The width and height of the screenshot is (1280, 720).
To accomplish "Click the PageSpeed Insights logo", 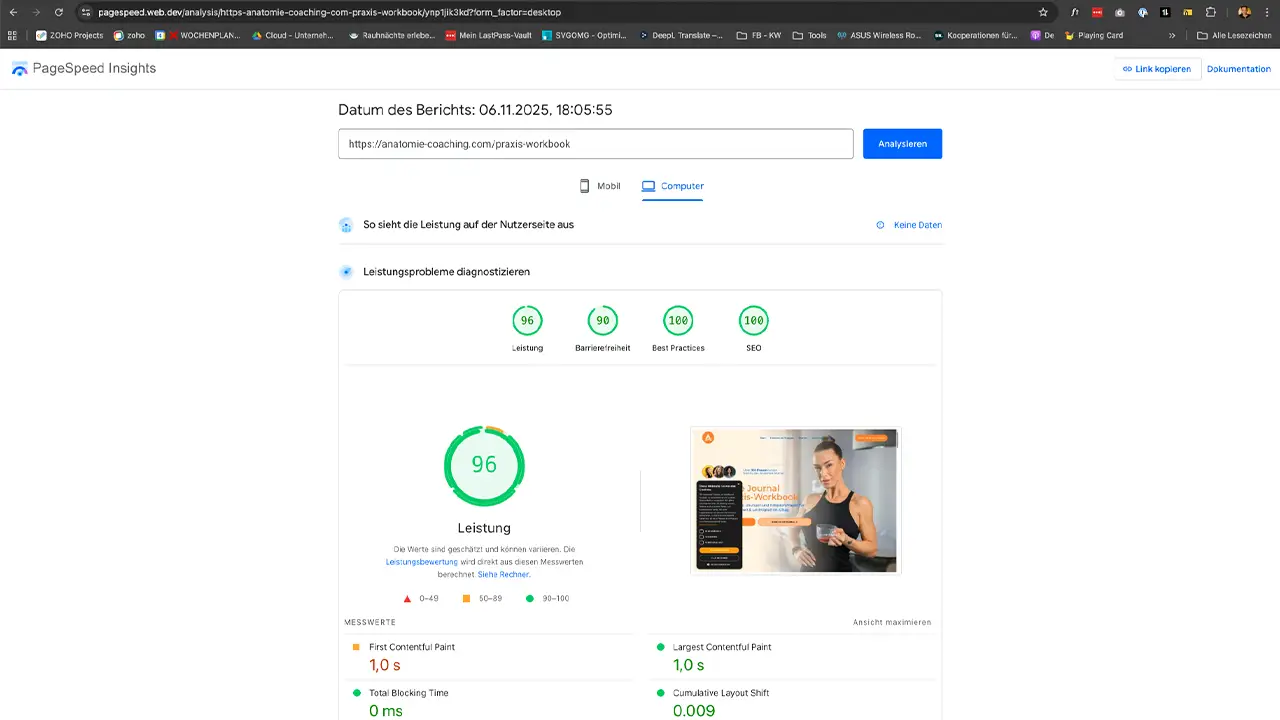I will 19,68.
